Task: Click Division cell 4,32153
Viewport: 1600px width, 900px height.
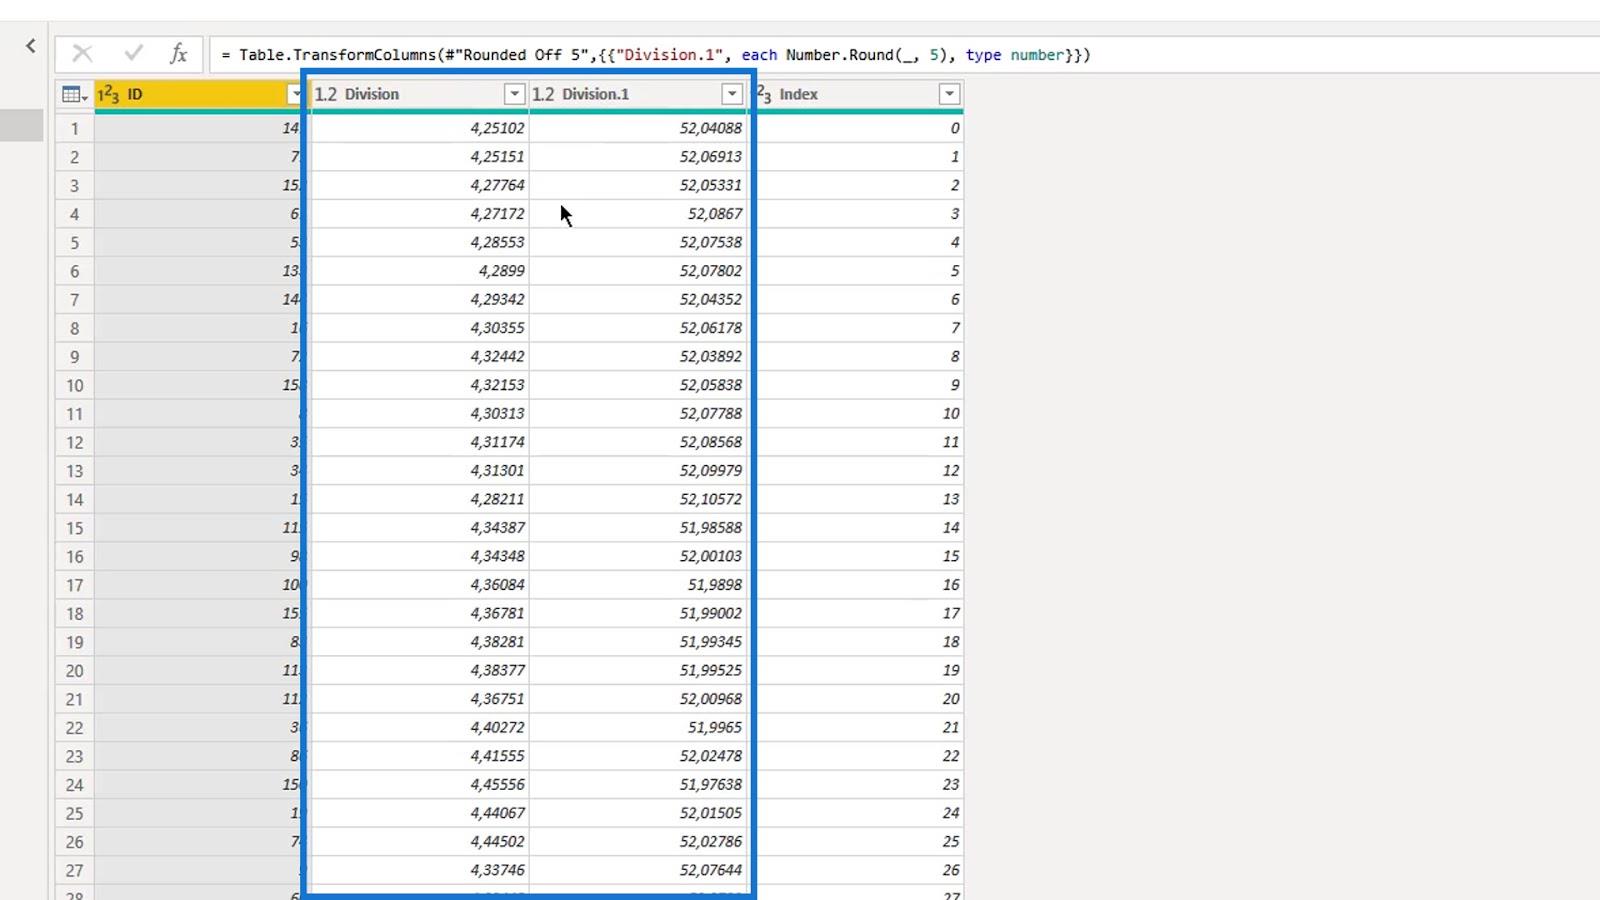Action: pyautogui.click(x=420, y=385)
